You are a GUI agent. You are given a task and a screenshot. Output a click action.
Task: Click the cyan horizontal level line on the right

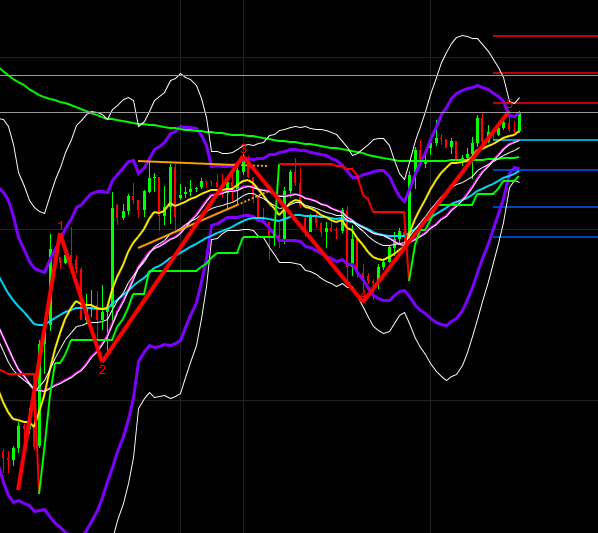click(545, 140)
